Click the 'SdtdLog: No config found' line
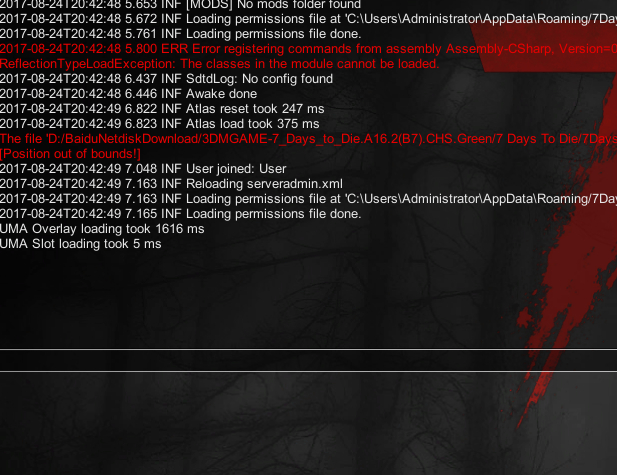Viewport: 617px width, 475px height. pyautogui.click(x=166, y=79)
